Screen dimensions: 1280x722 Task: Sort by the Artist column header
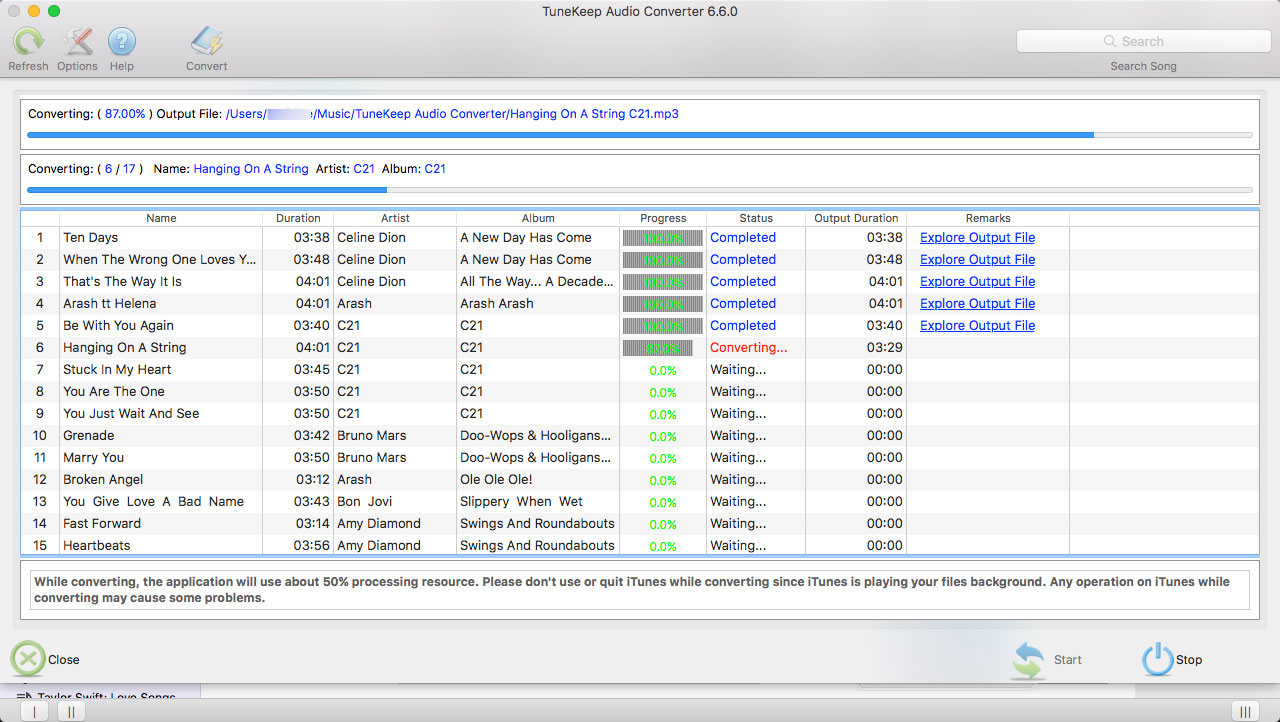click(x=395, y=218)
